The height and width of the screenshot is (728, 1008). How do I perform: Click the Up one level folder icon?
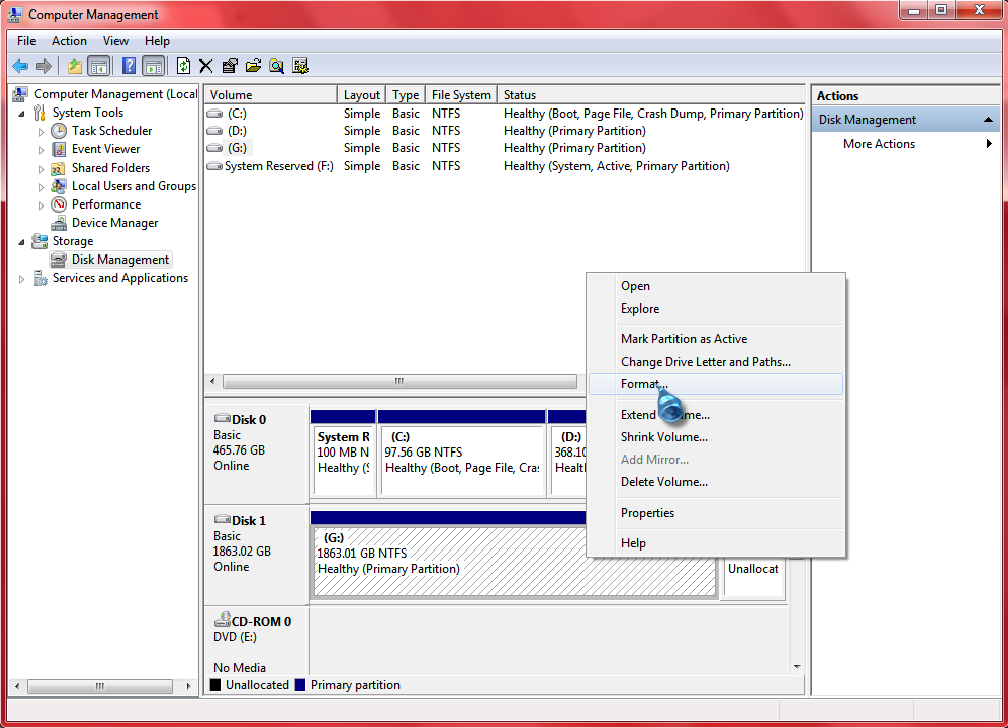coord(75,66)
